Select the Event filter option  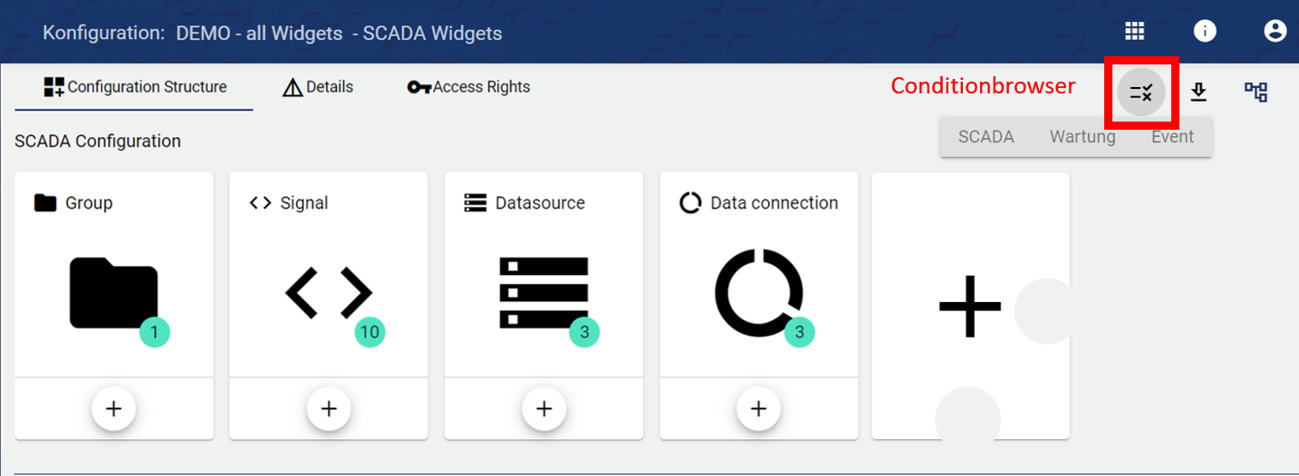pyautogui.click(x=1172, y=137)
